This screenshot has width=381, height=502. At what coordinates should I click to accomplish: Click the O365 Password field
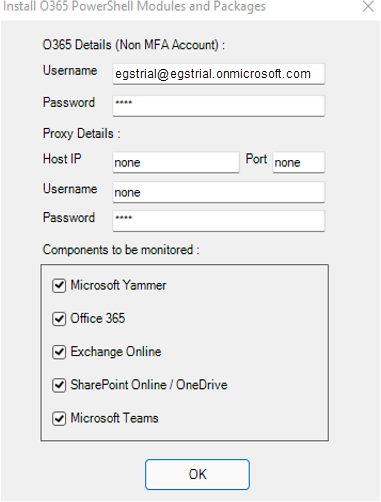pos(218,106)
